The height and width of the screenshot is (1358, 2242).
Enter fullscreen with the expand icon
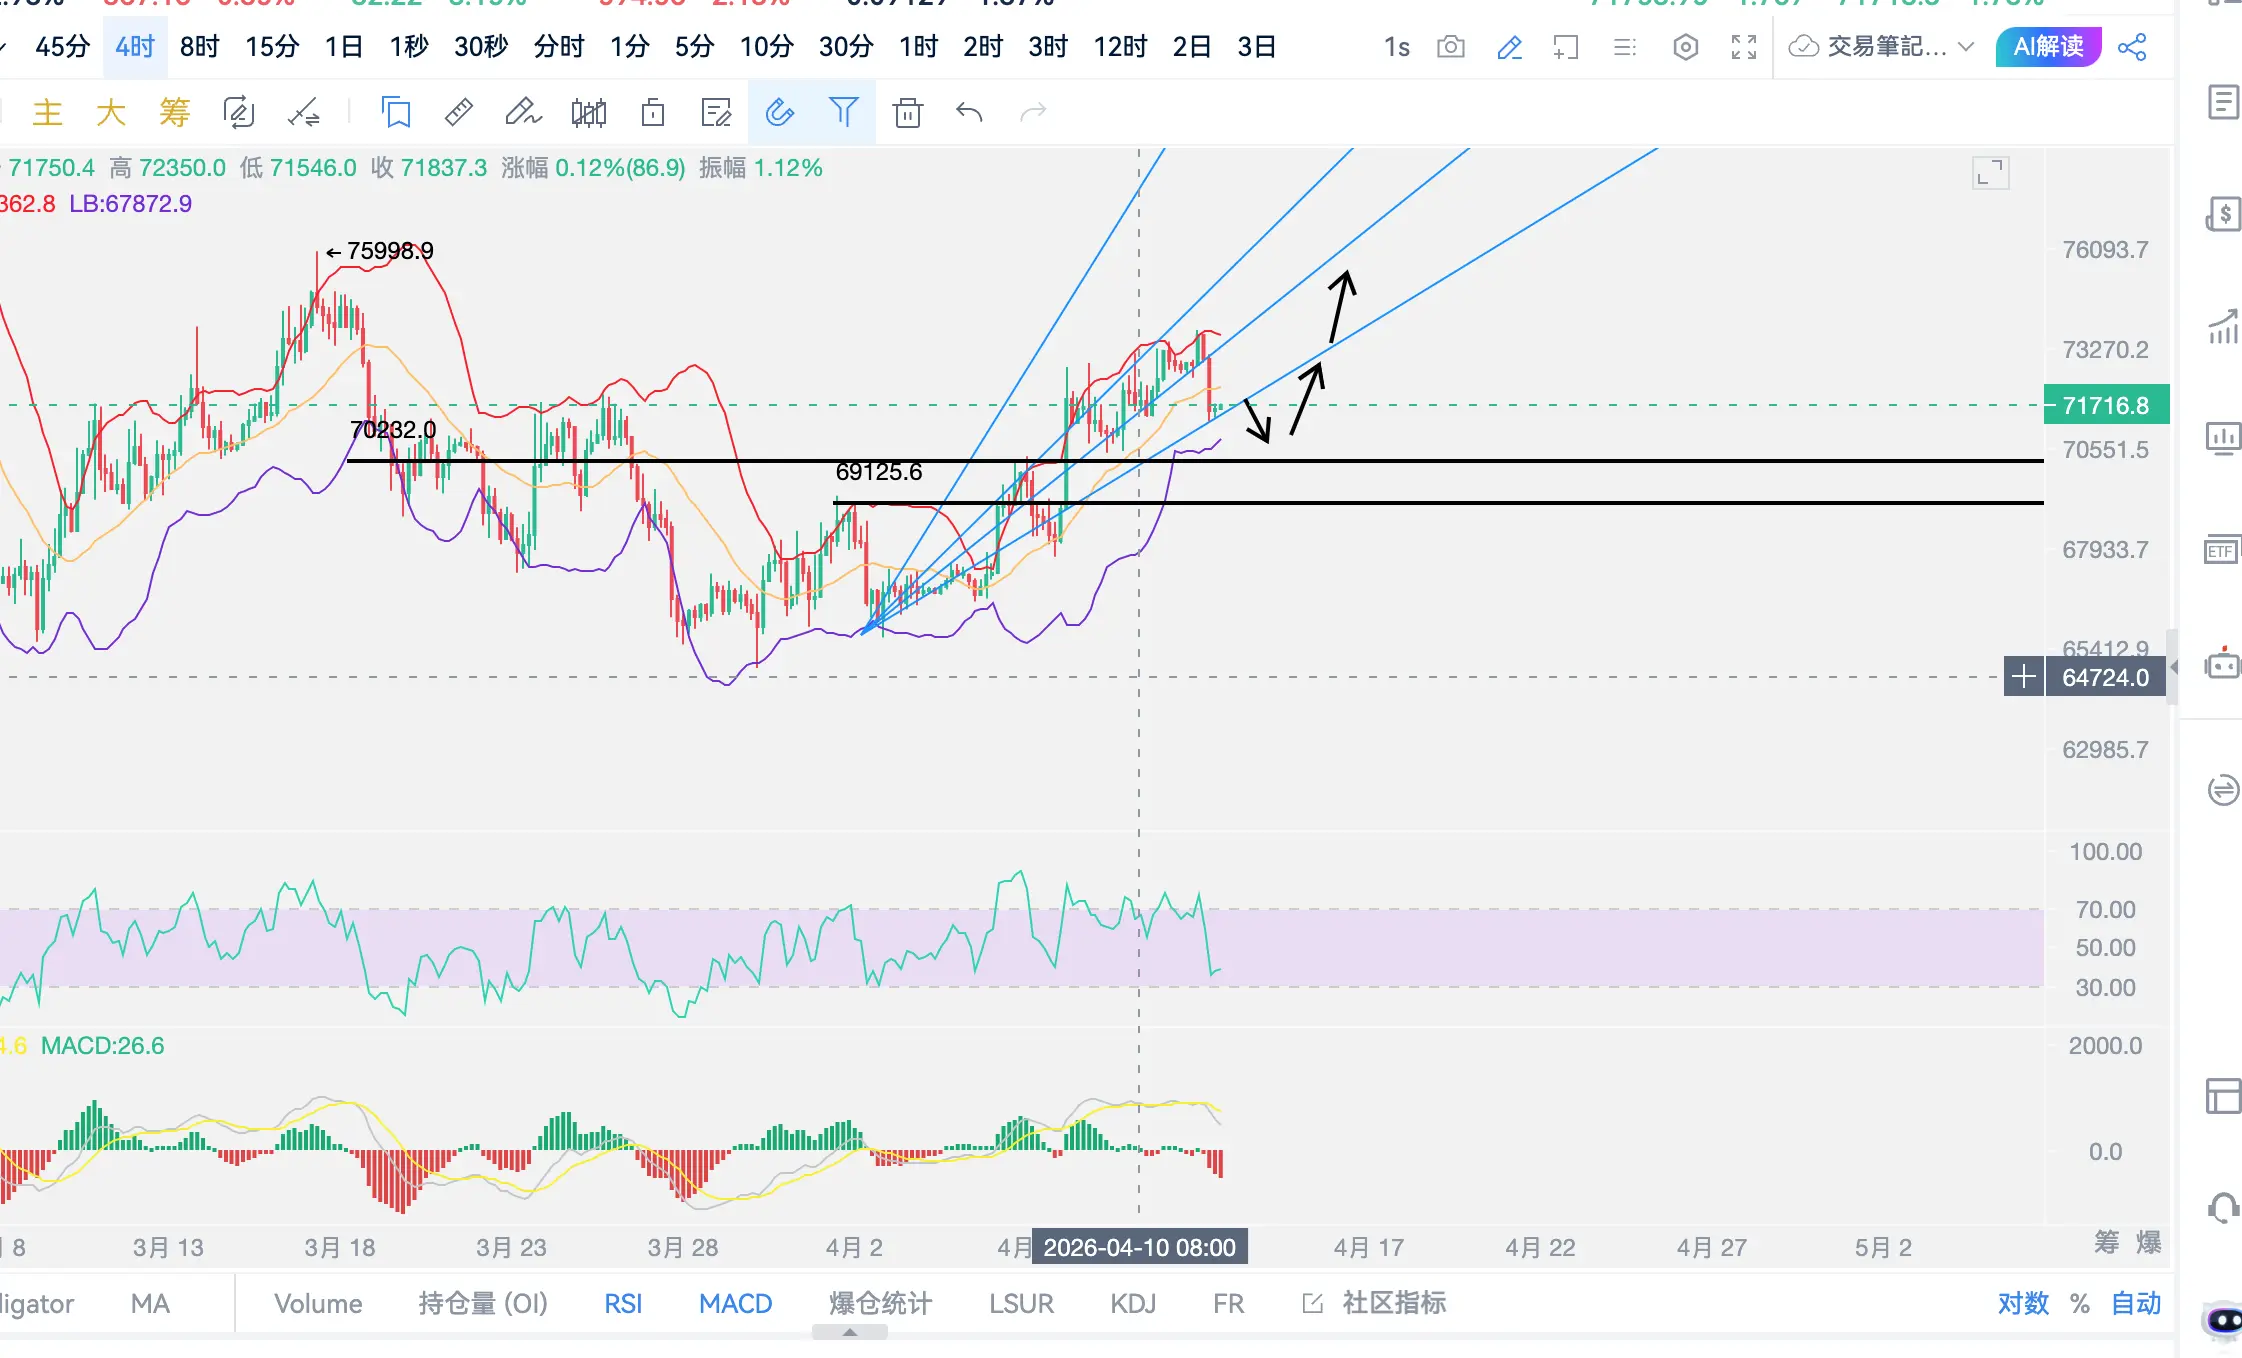pos(1743,47)
